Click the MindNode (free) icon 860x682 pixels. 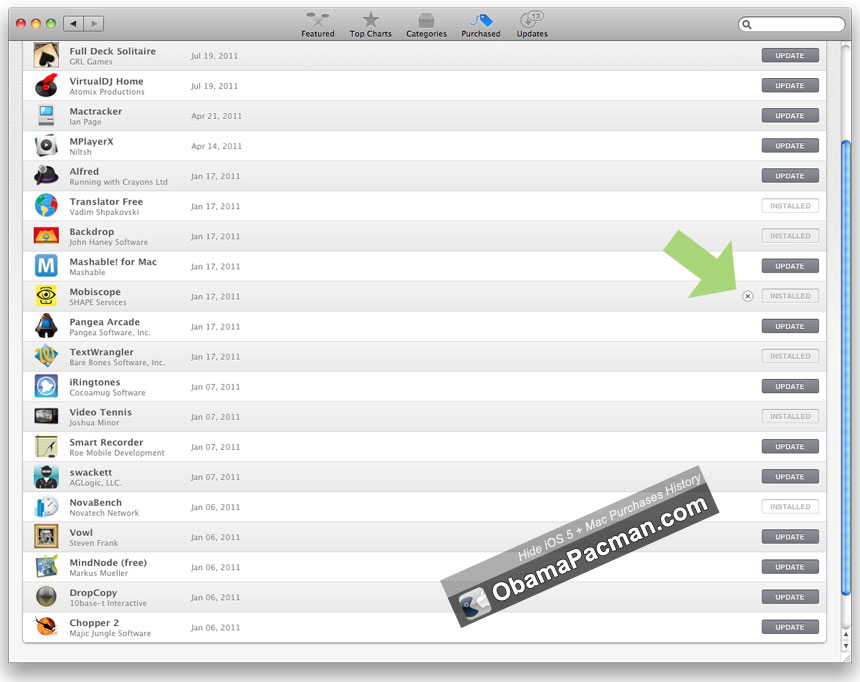[x=46, y=567]
